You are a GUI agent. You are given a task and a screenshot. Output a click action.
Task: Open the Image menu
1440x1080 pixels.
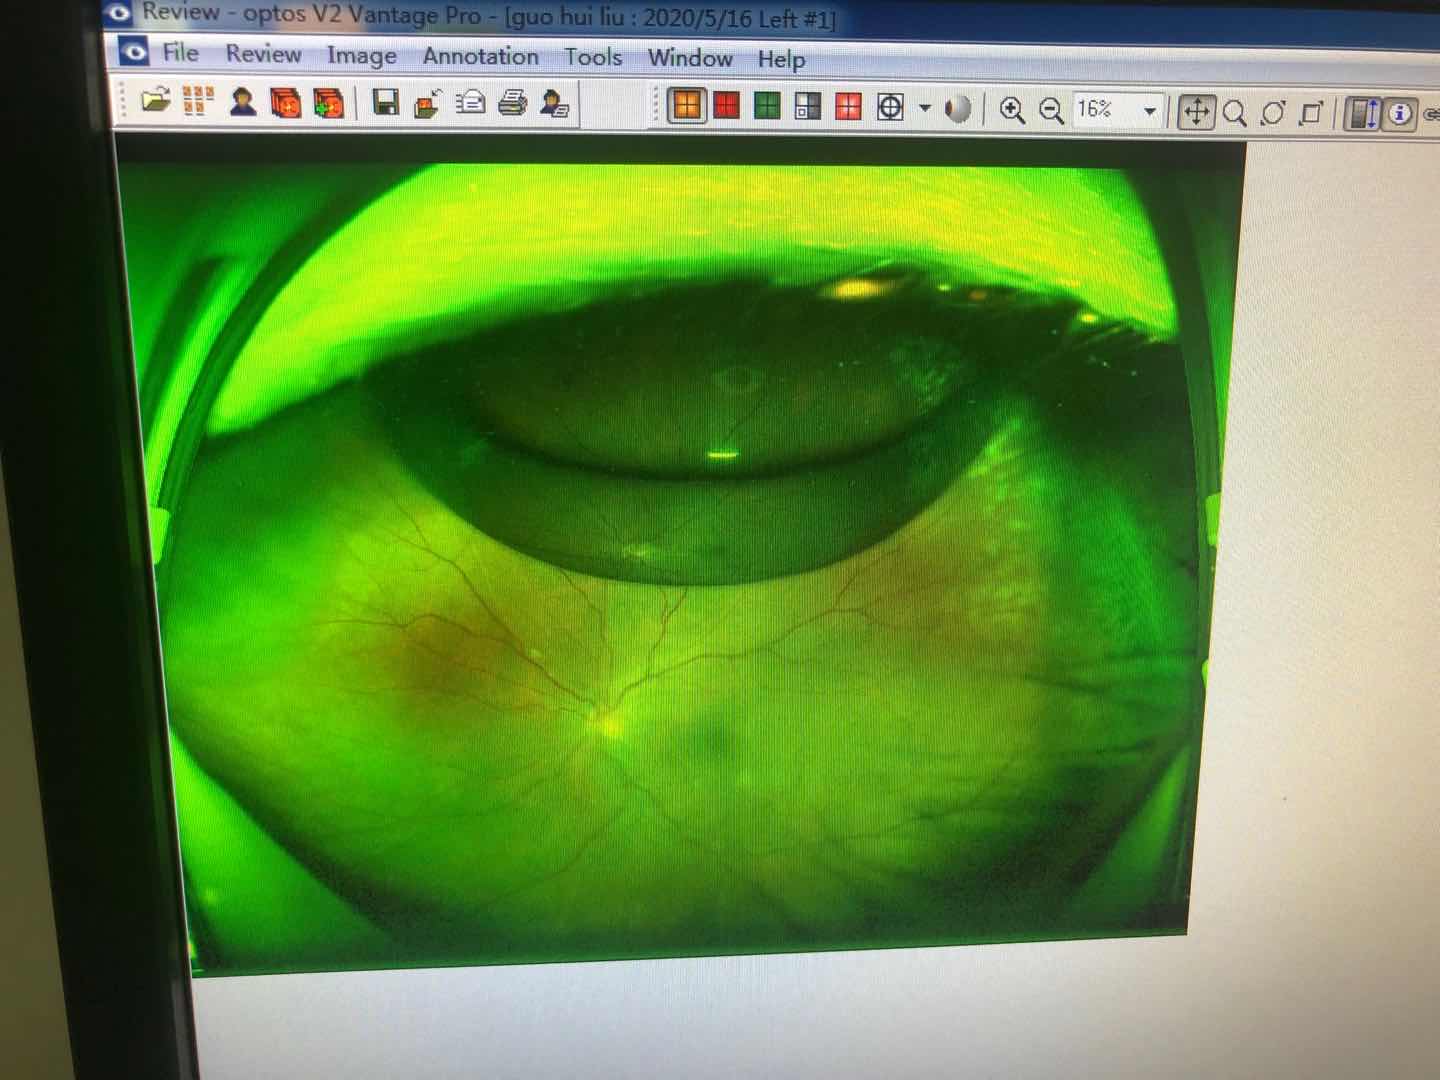361,56
